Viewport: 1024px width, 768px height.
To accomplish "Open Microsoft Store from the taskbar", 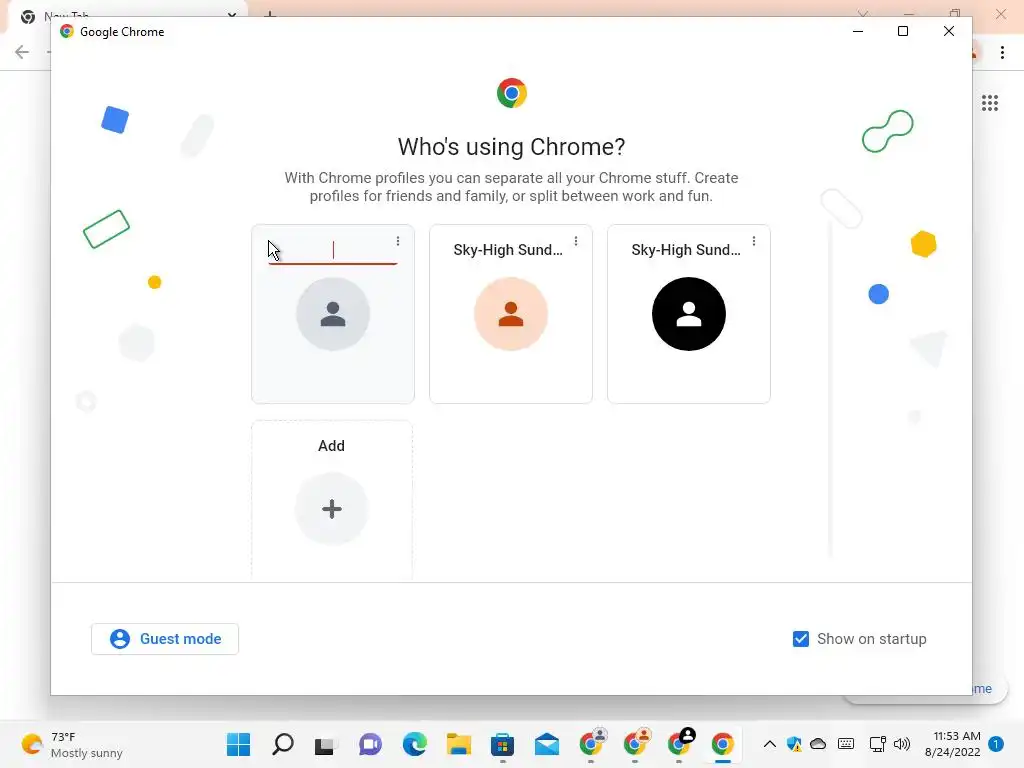I will pos(502,744).
